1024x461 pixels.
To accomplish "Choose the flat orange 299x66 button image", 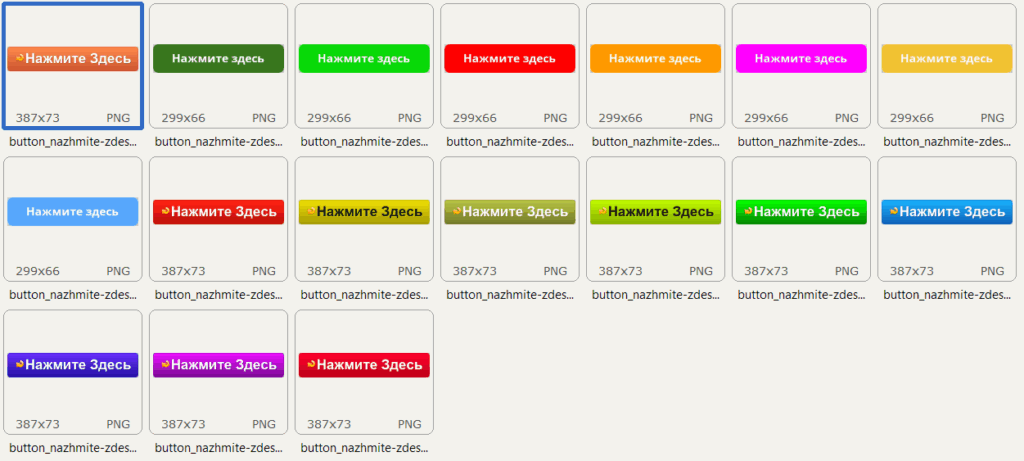I will pos(655,59).
